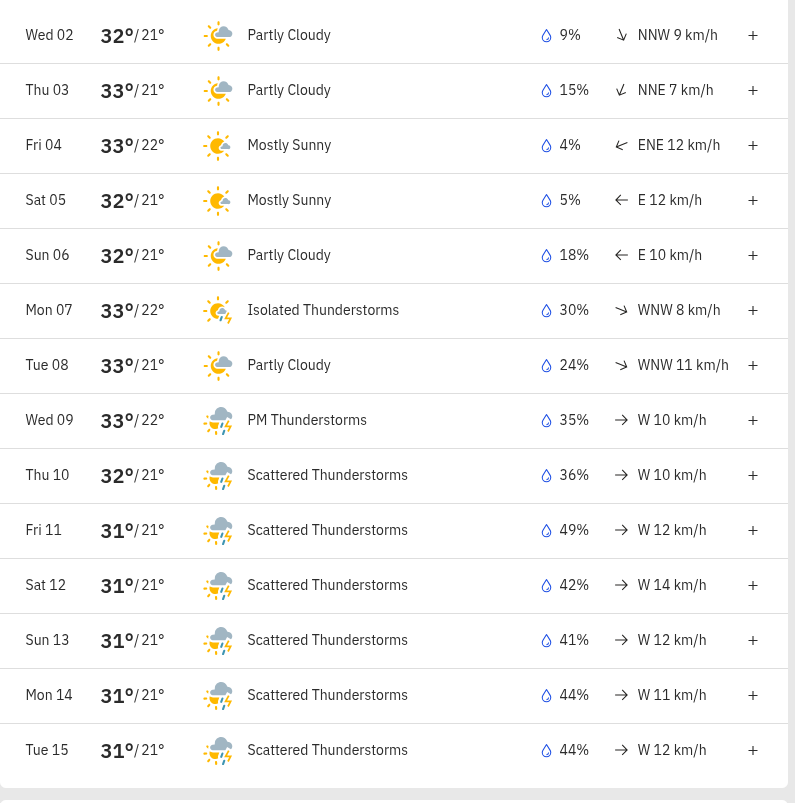Select the Sat 05 date label
The width and height of the screenshot is (795, 803).
point(46,200)
